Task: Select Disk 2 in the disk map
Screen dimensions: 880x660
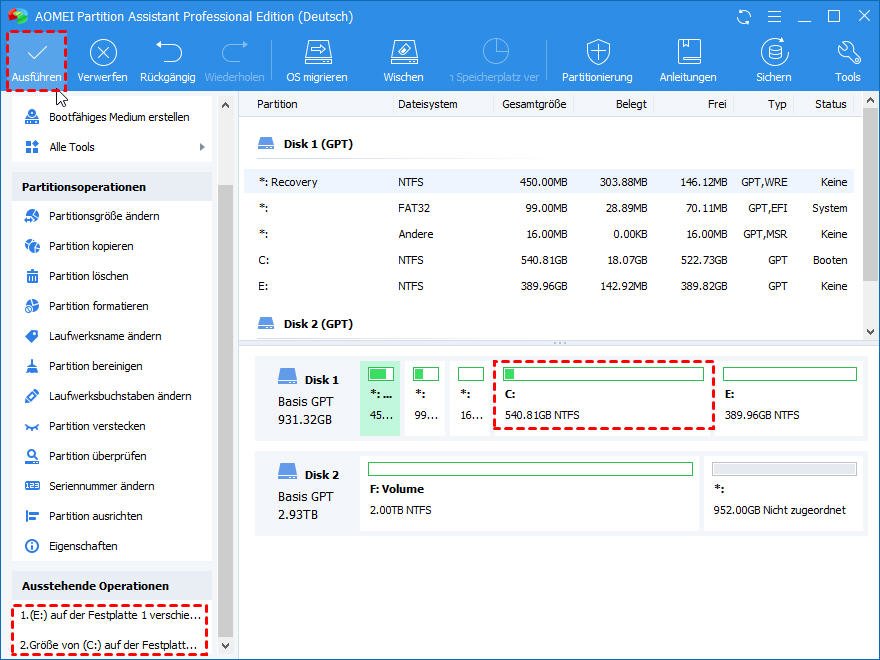Action: [x=308, y=494]
